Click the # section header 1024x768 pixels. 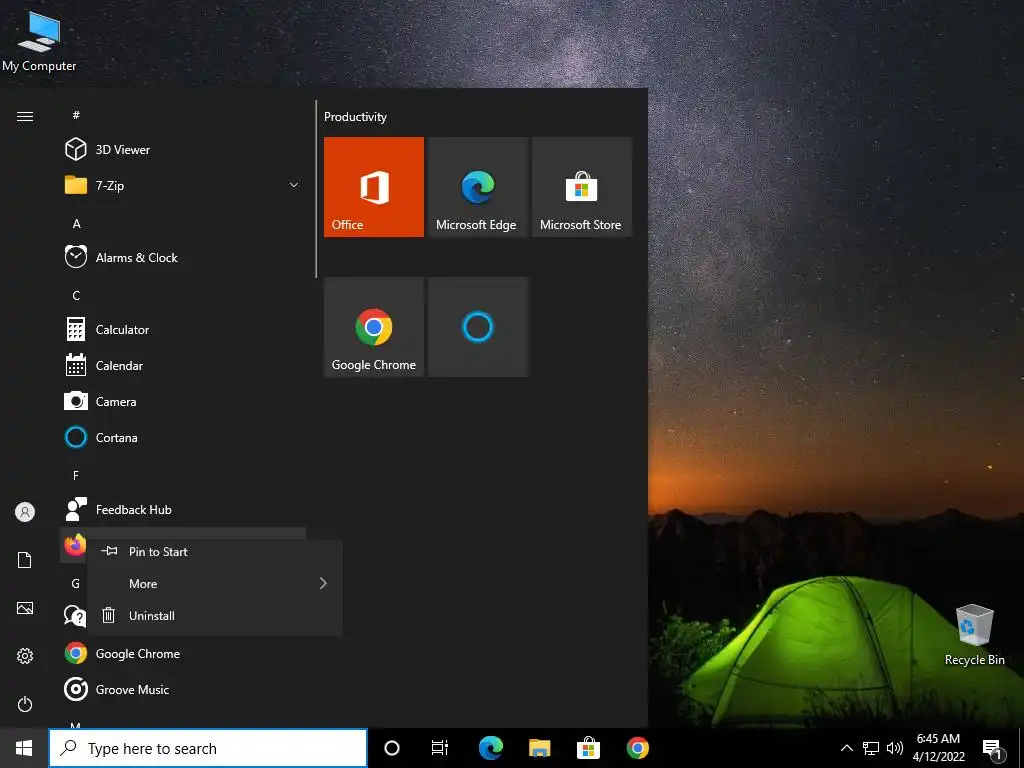pyautogui.click(x=76, y=115)
